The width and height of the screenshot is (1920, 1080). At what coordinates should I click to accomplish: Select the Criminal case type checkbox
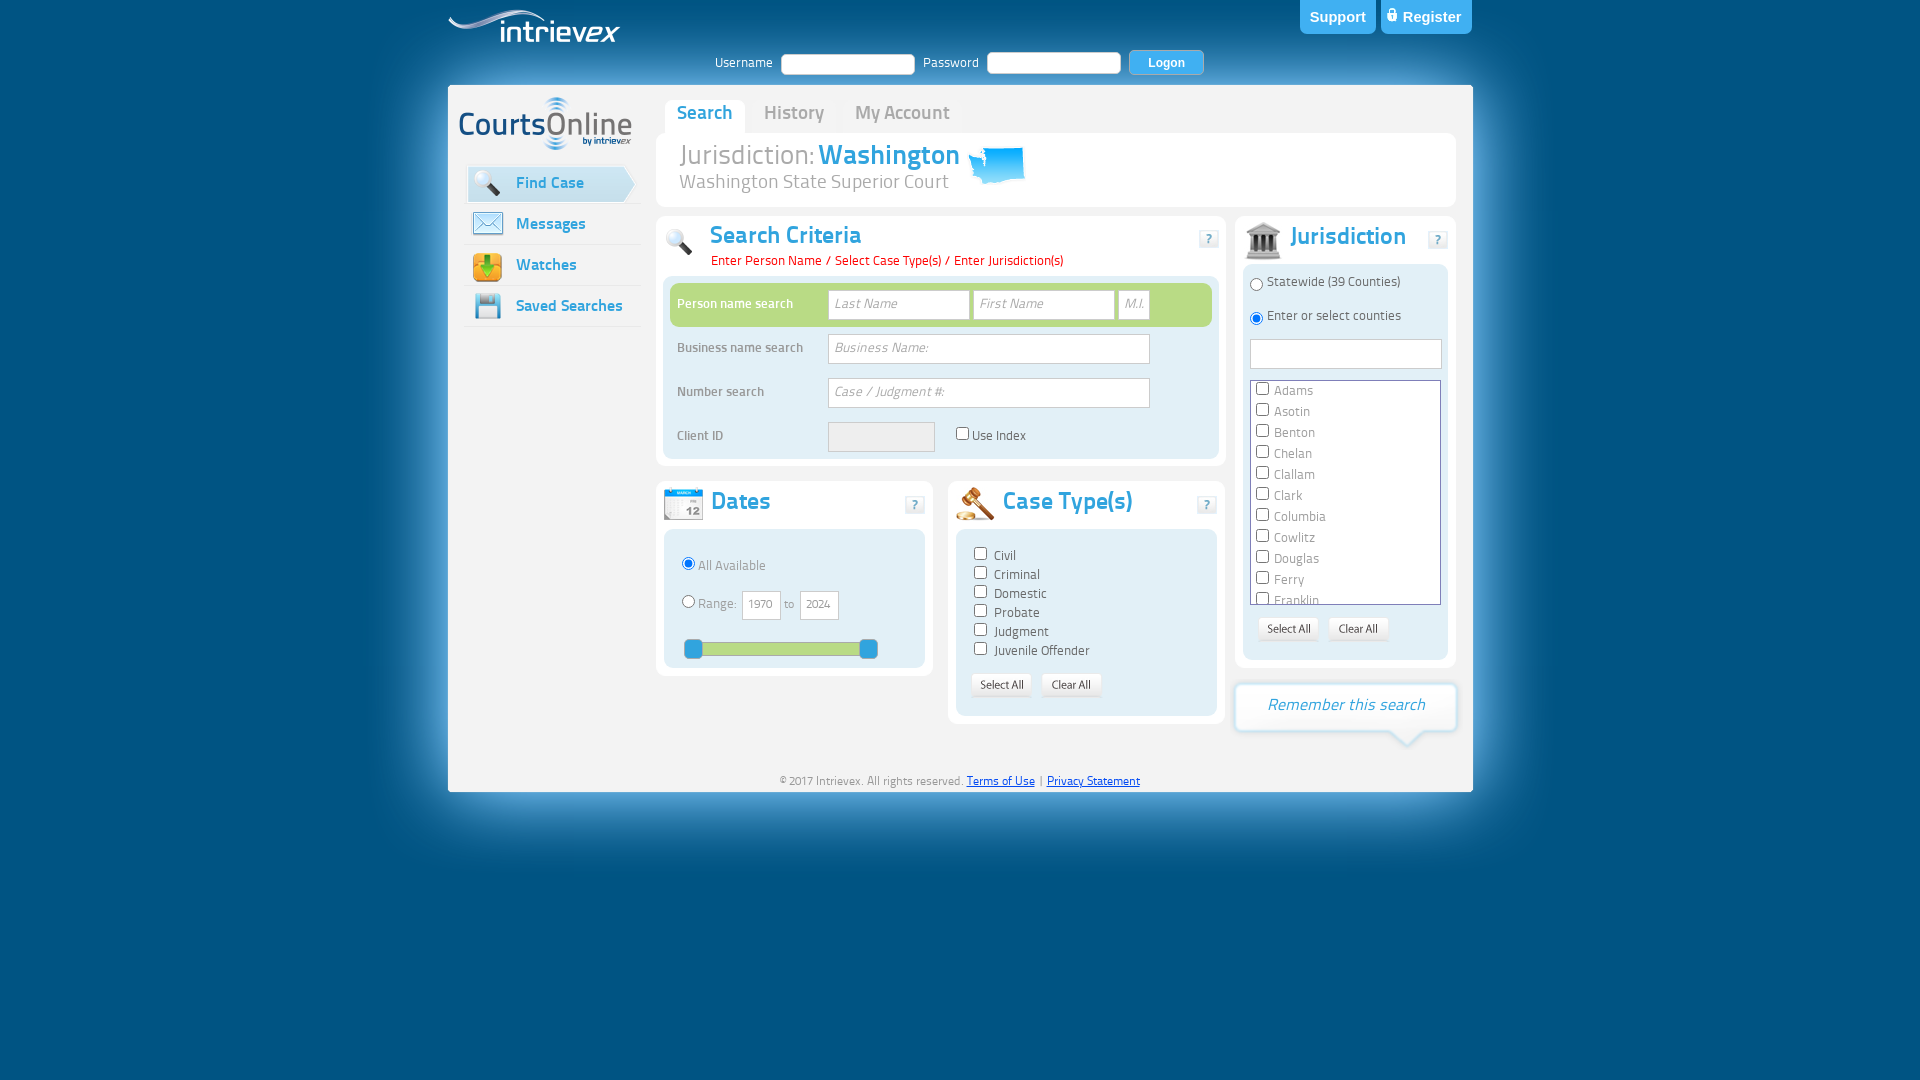tap(980, 572)
